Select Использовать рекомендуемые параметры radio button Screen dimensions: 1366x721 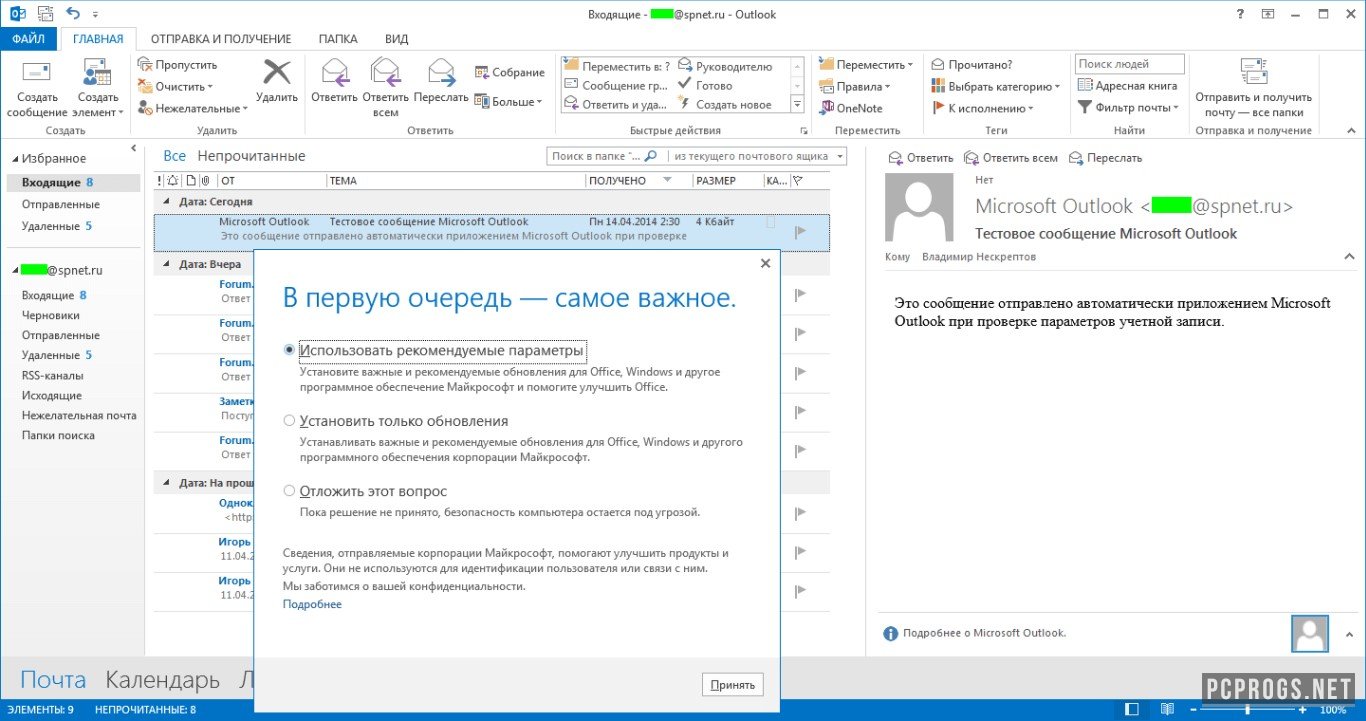point(290,351)
